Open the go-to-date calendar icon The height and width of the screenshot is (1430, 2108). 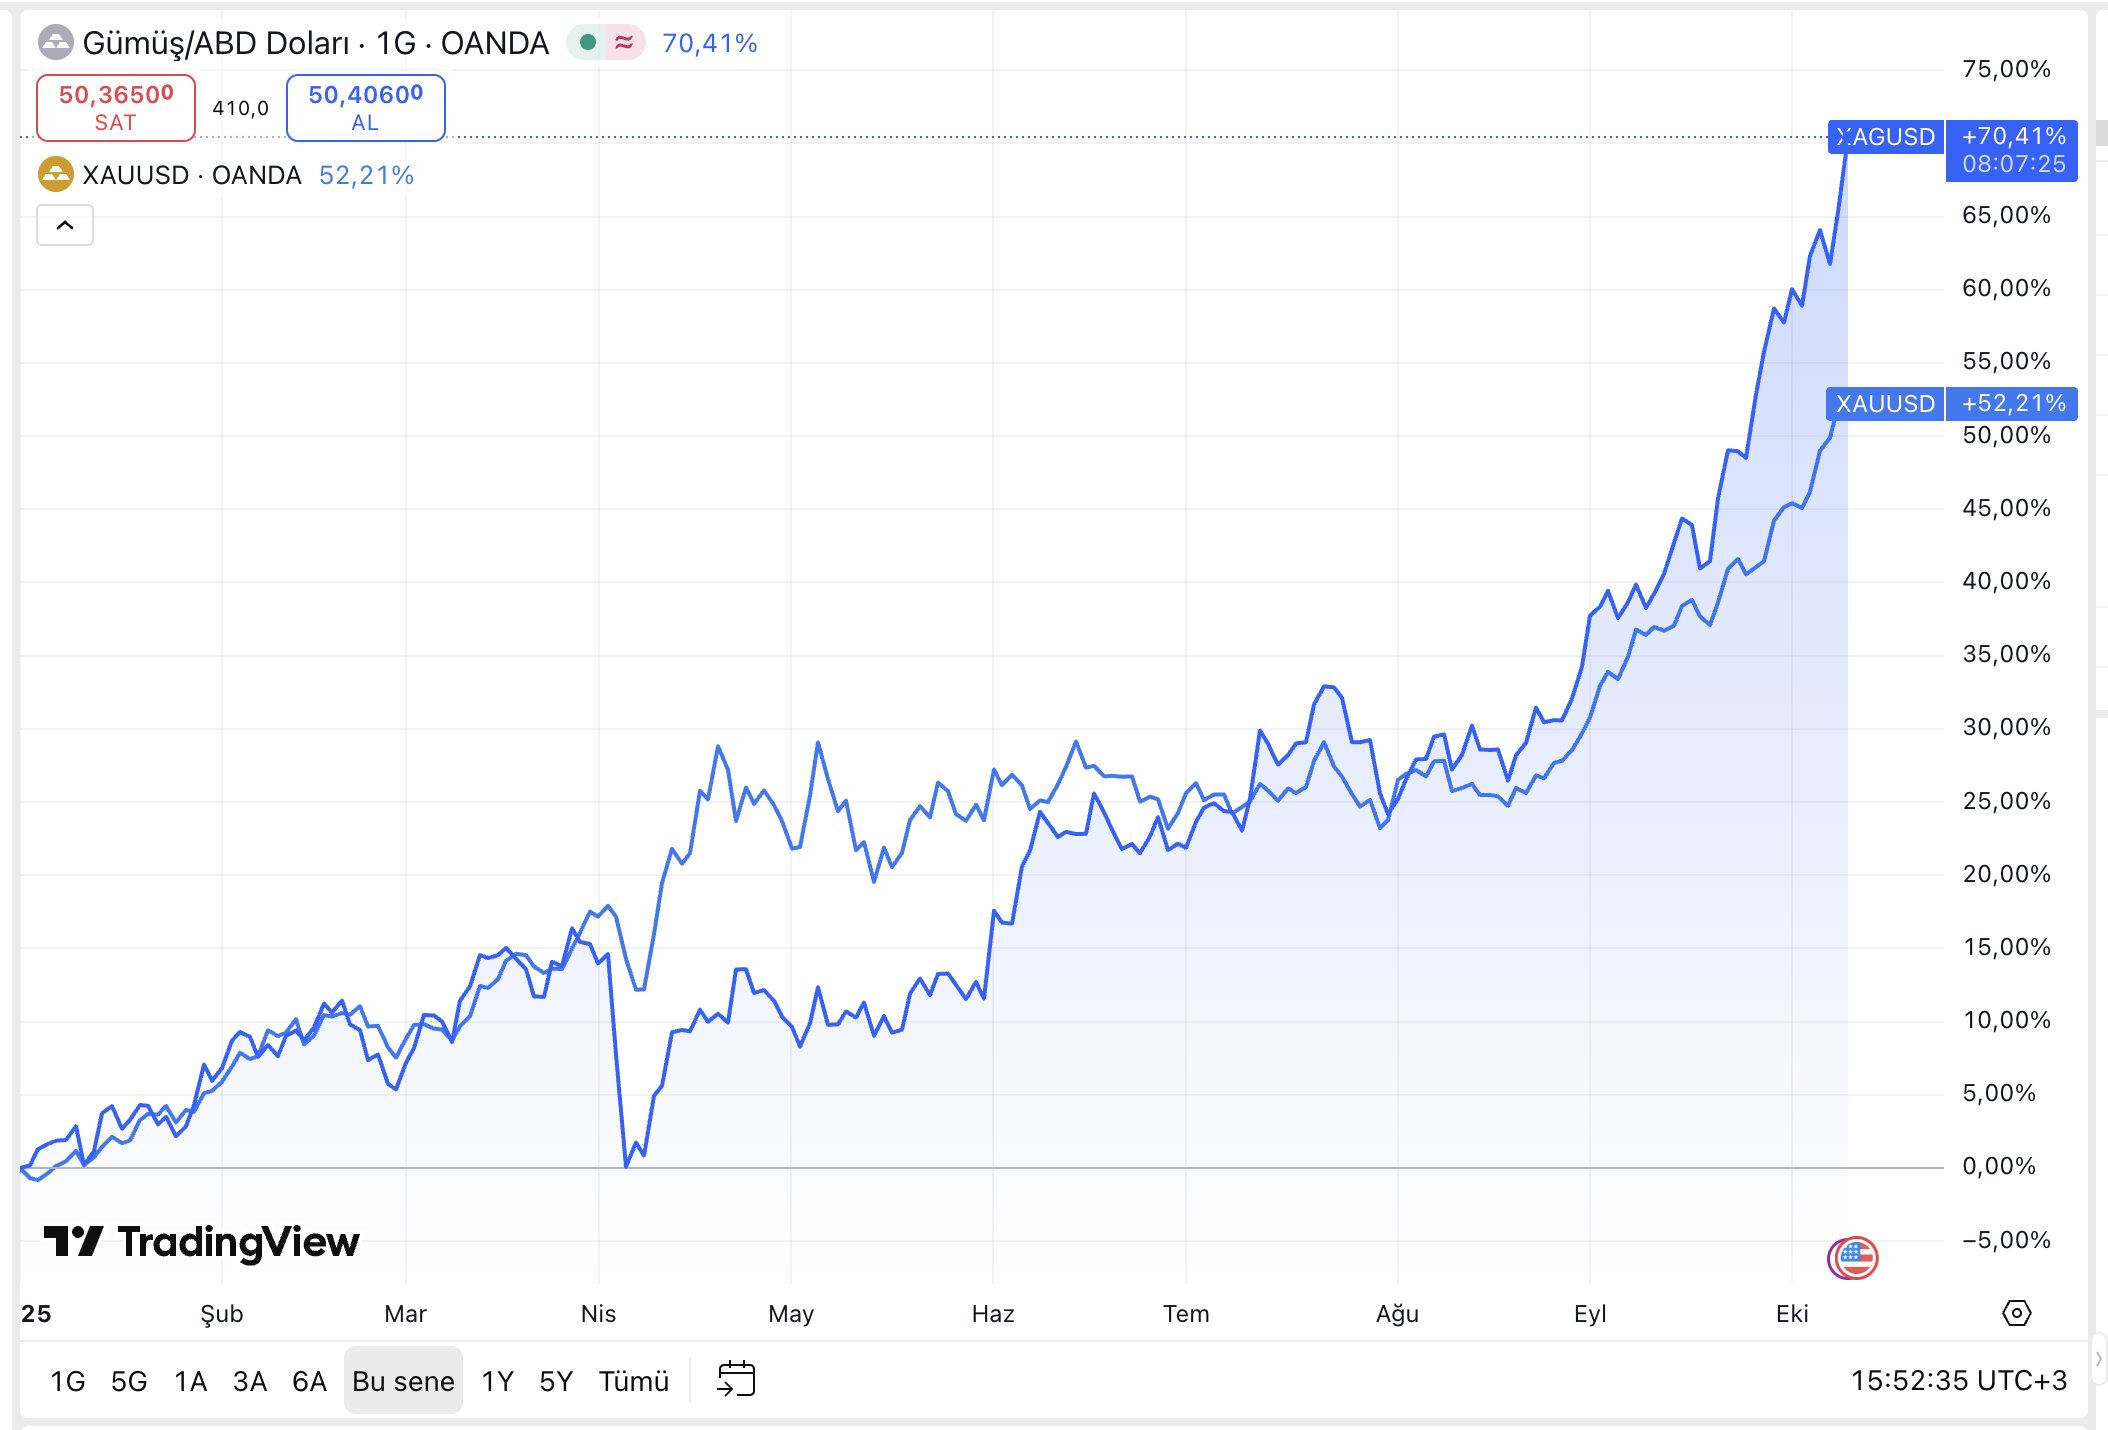736,1379
